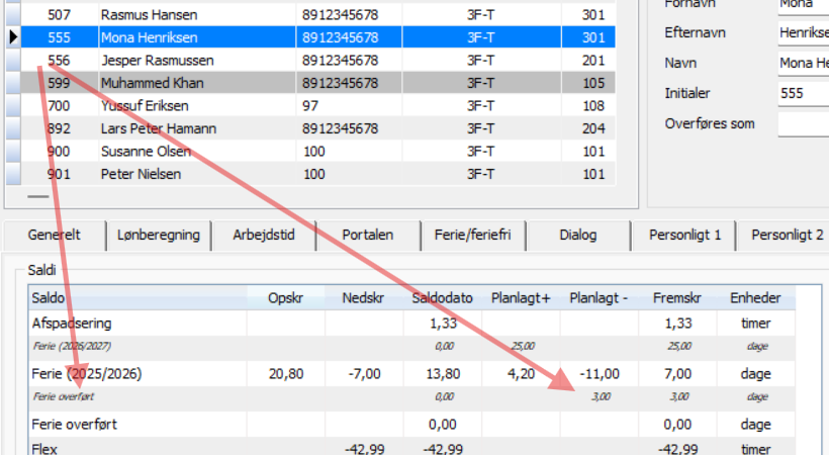Select the Portalen tab
Image resolution: width=829 pixels, height=455 pixels.
click(x=367, y=235)
